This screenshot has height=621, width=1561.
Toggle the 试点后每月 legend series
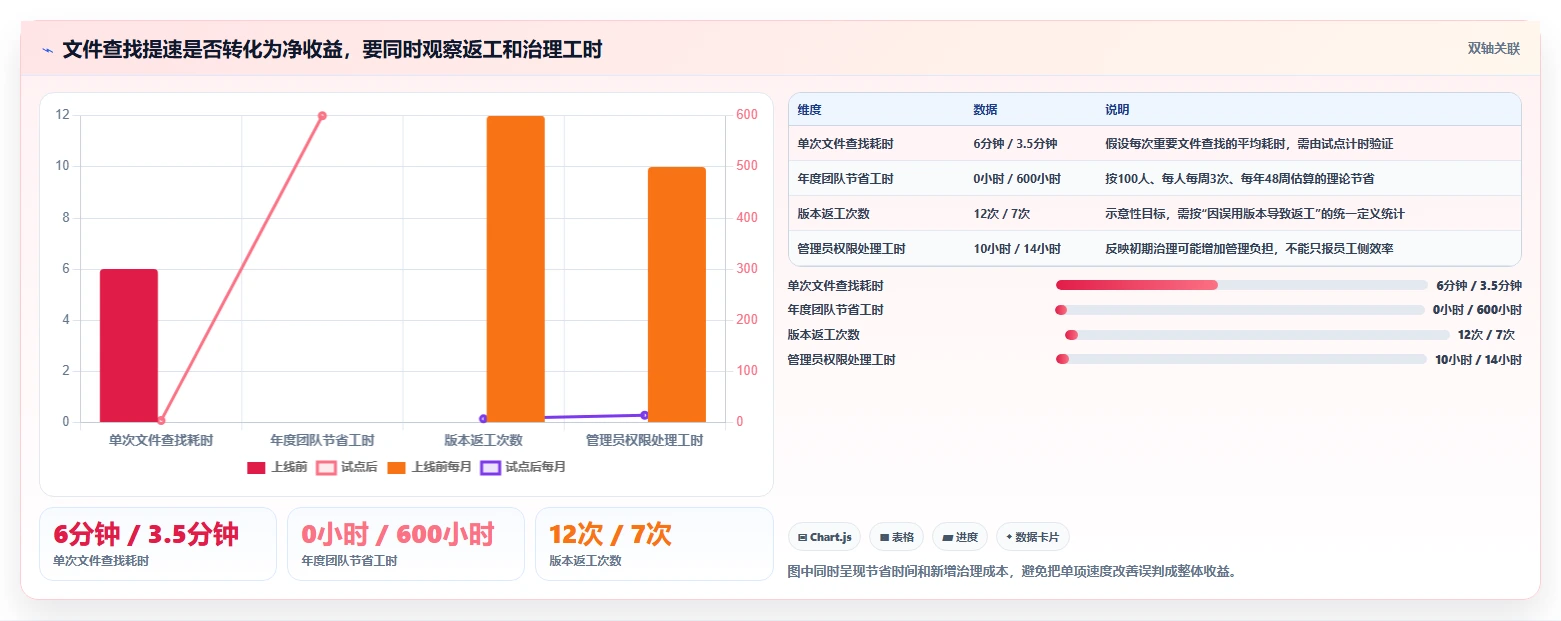[523, 467]
